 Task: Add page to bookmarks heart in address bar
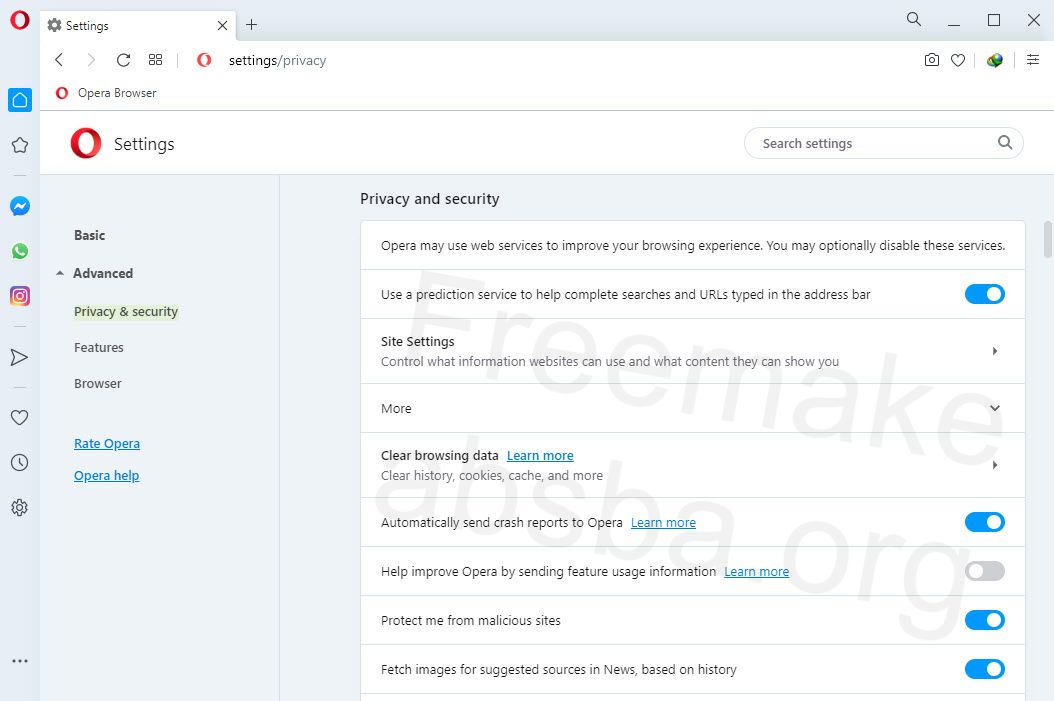(958, 60)
